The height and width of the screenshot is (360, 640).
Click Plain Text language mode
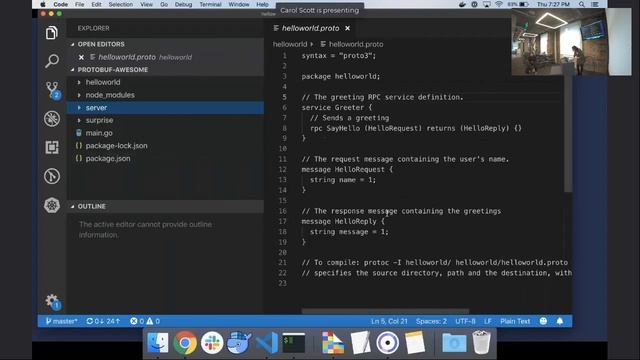coord(515,321)
